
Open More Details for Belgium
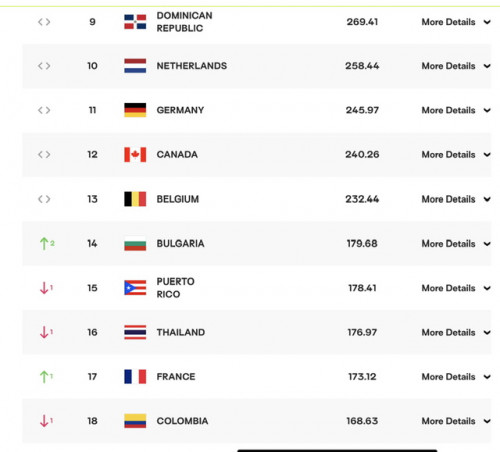[x=448, y=199]
